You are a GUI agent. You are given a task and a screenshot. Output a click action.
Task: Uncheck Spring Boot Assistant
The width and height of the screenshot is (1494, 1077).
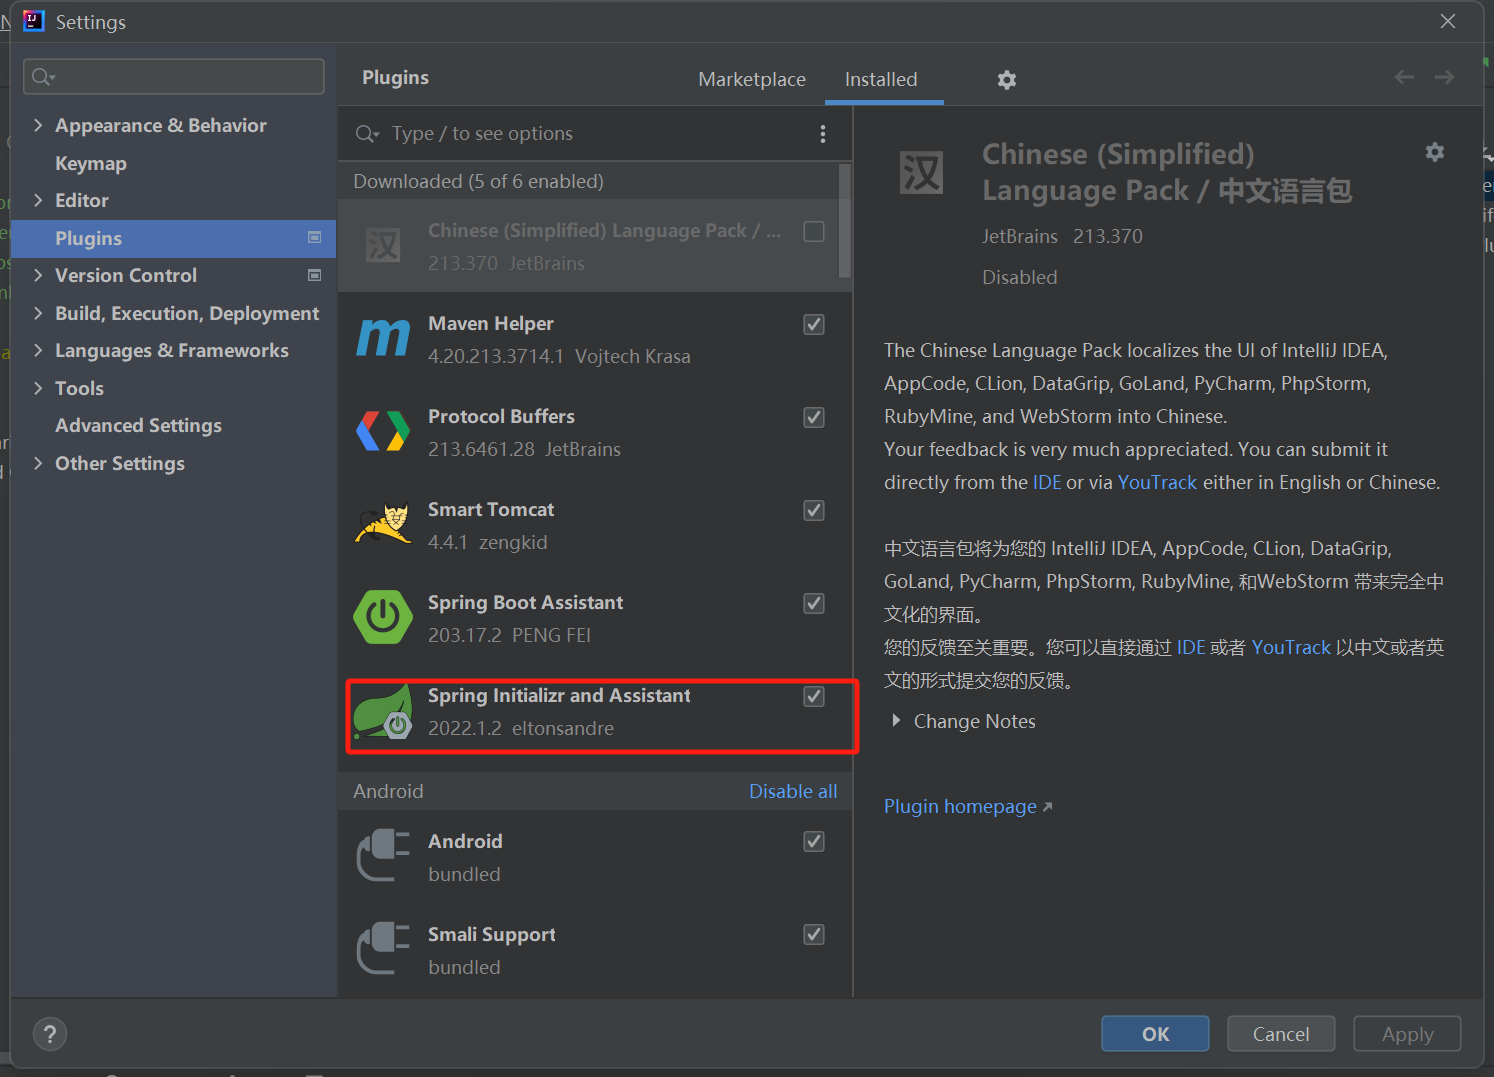814,603
